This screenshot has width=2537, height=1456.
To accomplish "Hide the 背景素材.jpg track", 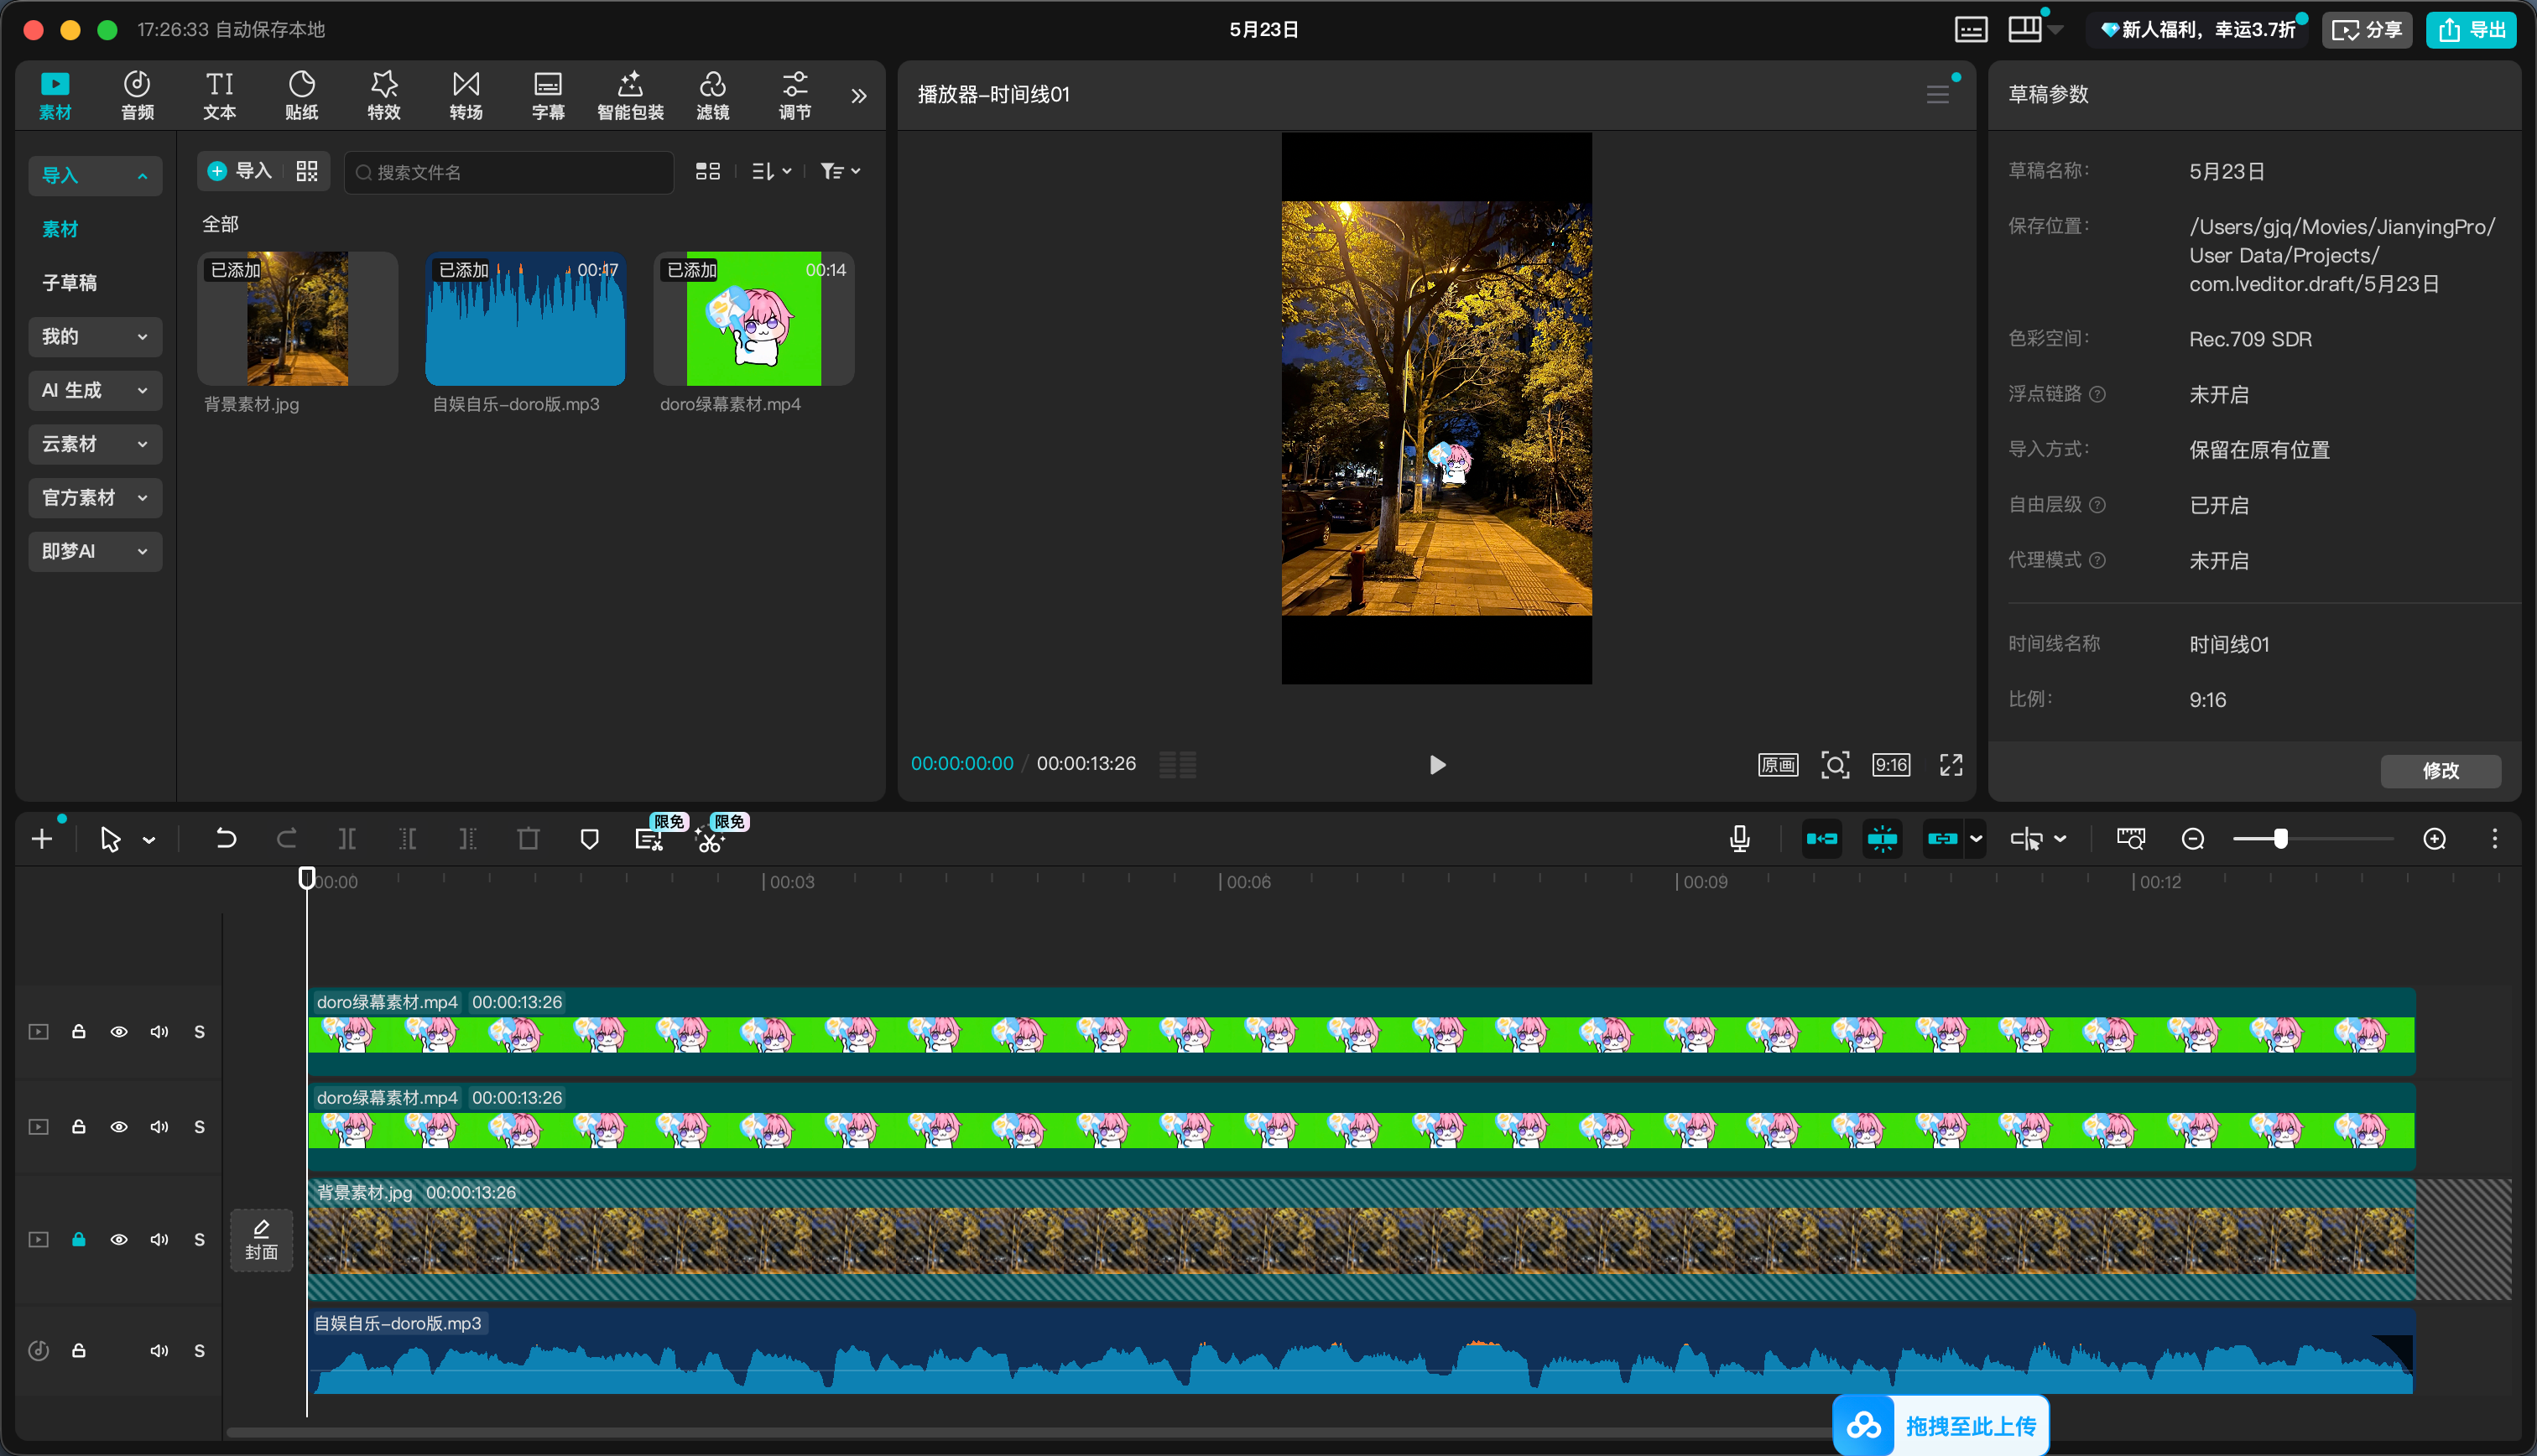I will point(119,1240).
